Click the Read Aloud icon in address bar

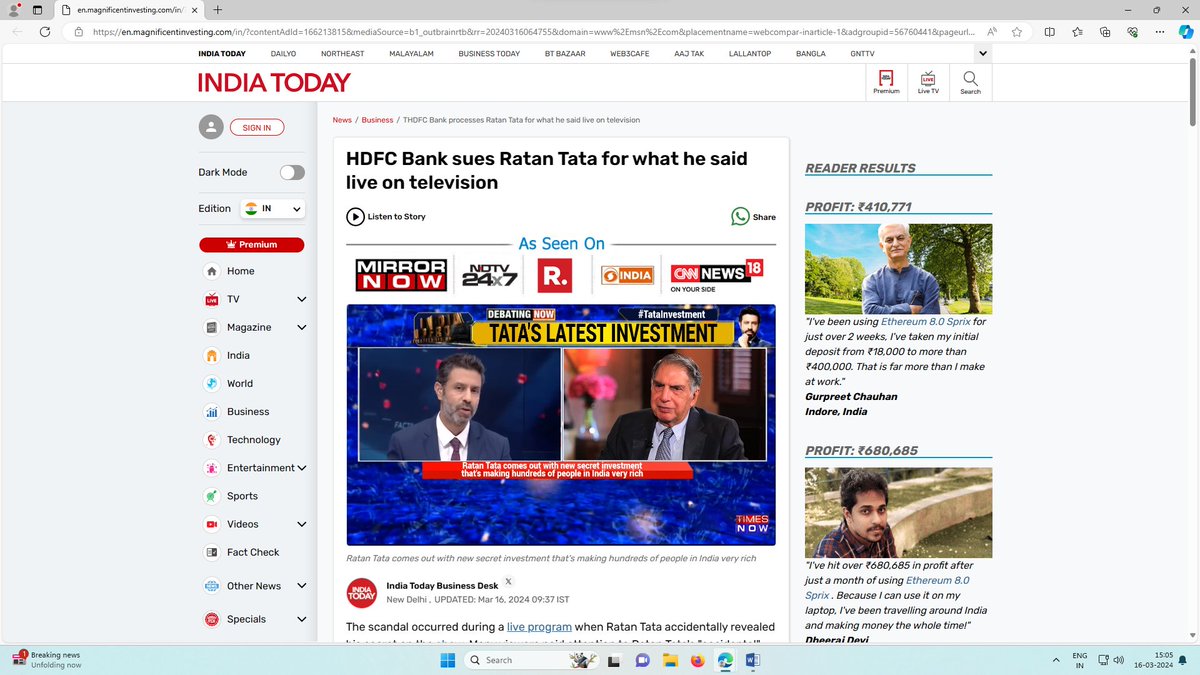[x=991, y=32]
